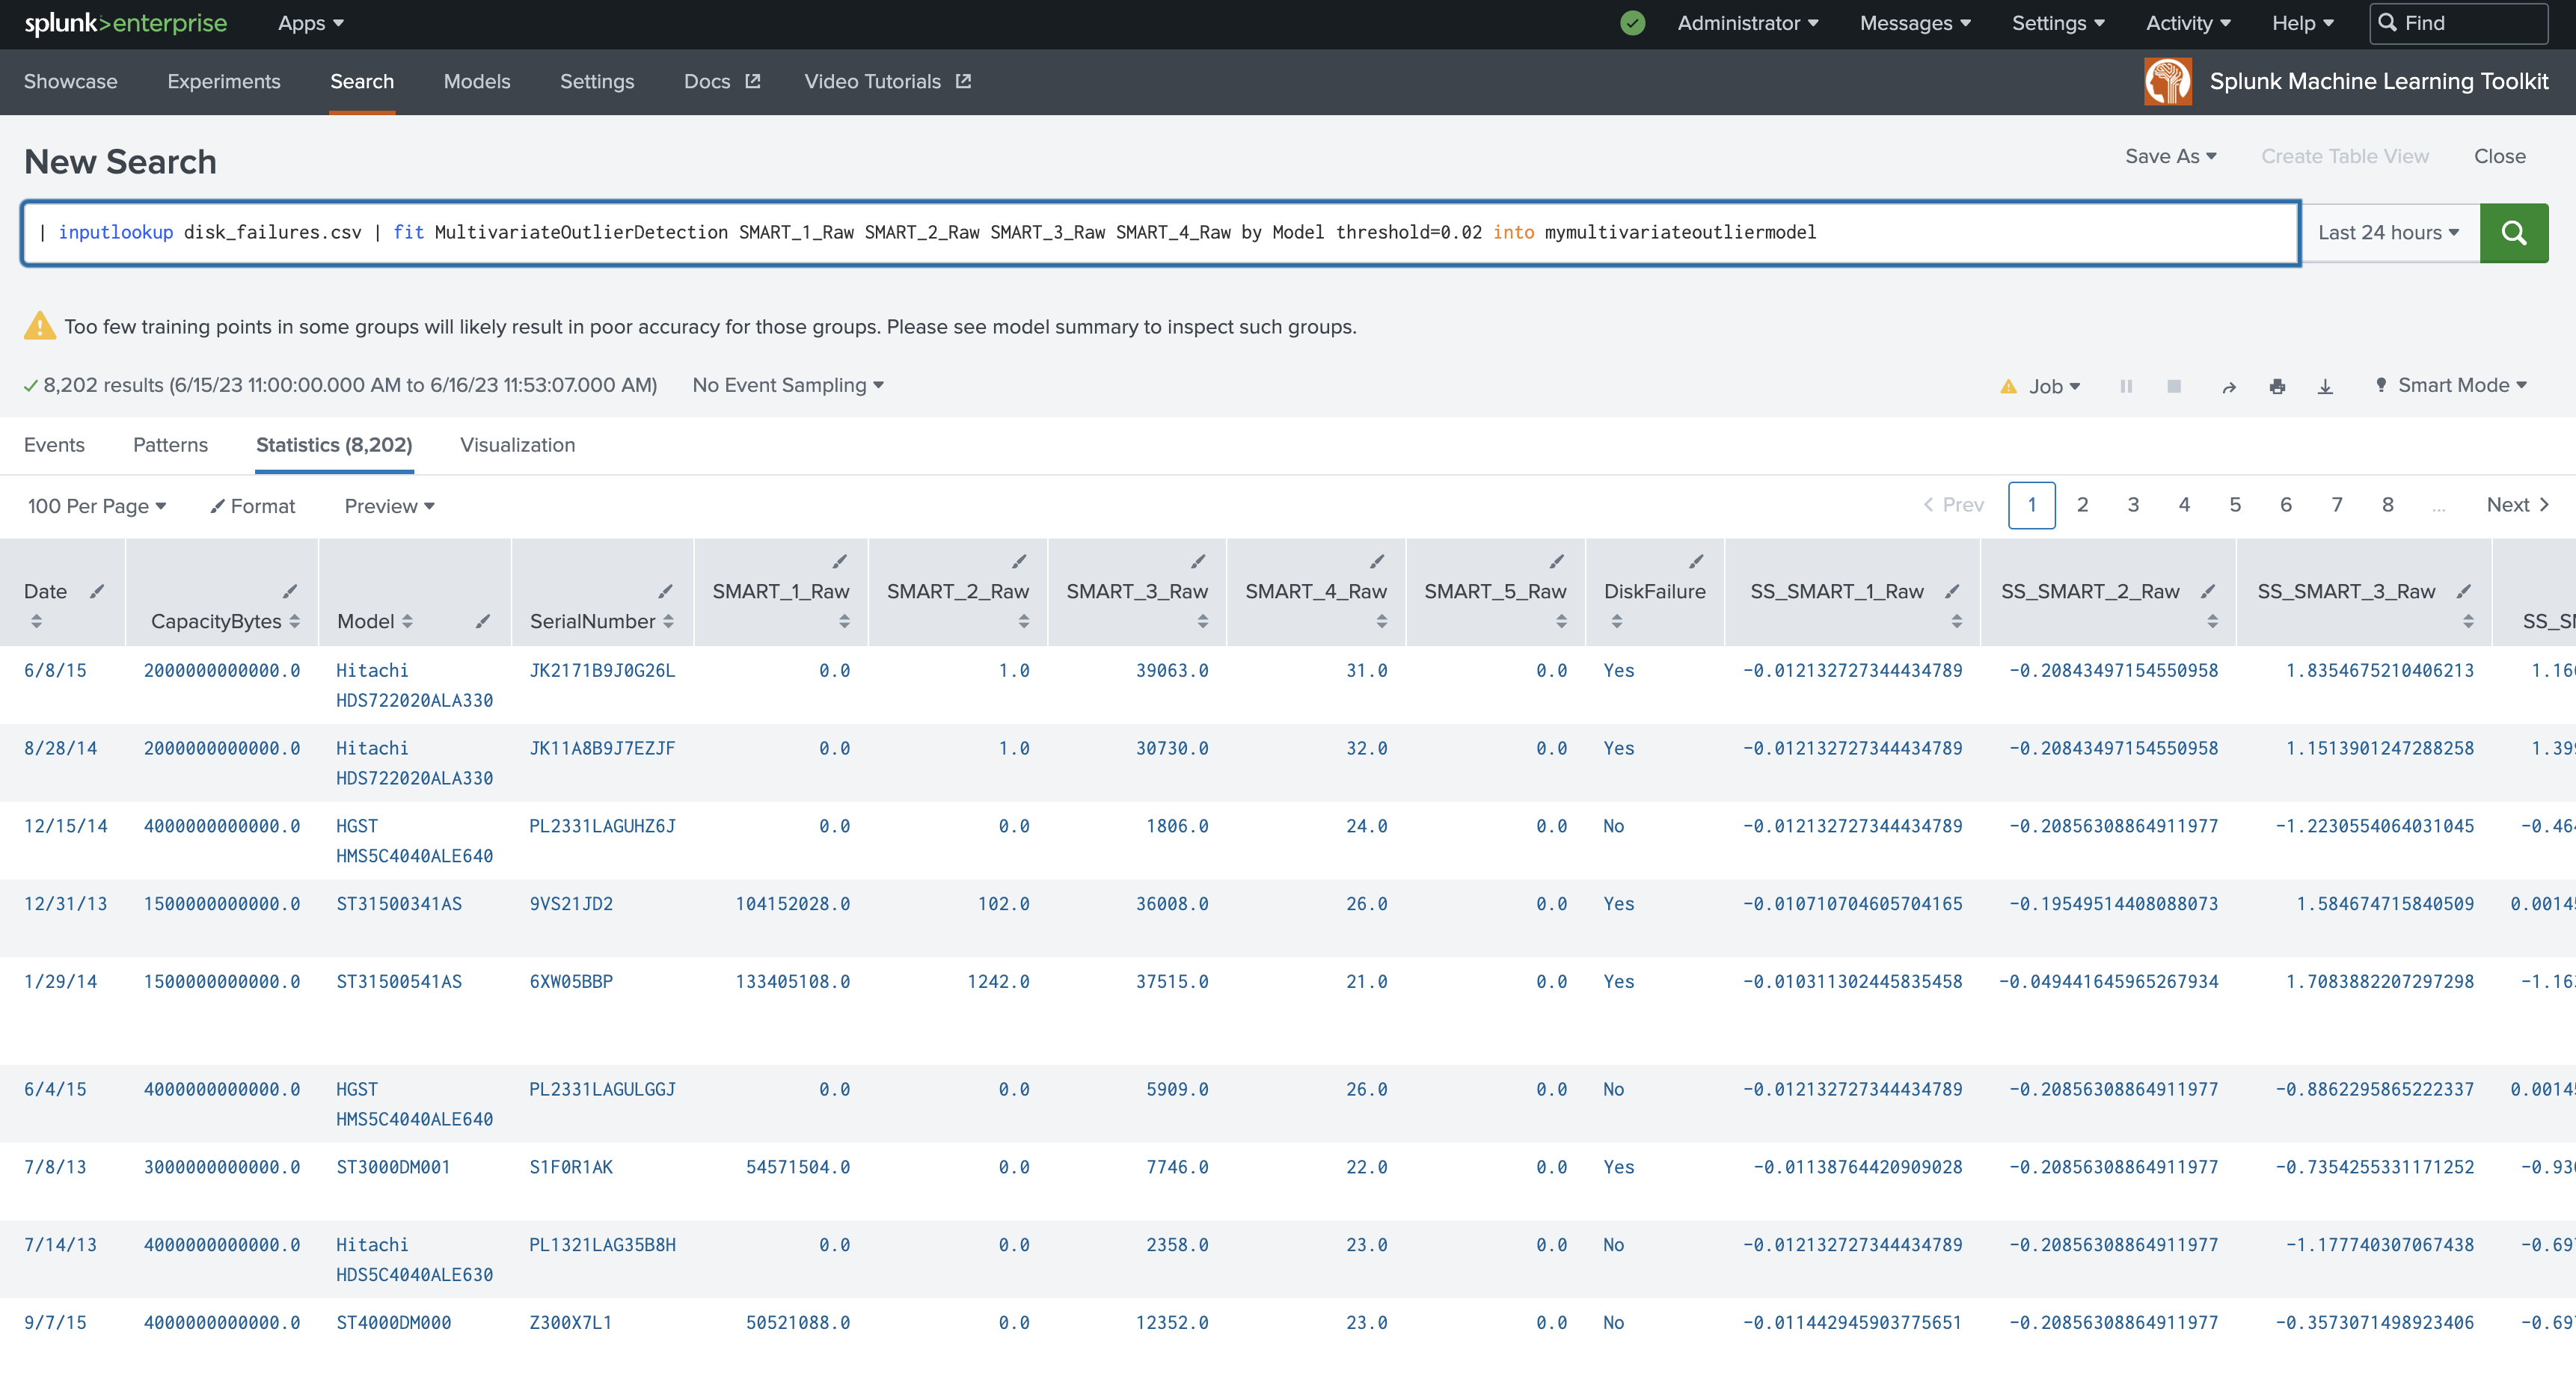The width and height of the screenshot is (2576, 1397).
Task: Open the top bar Settings menu
Action: [2058, 23]
